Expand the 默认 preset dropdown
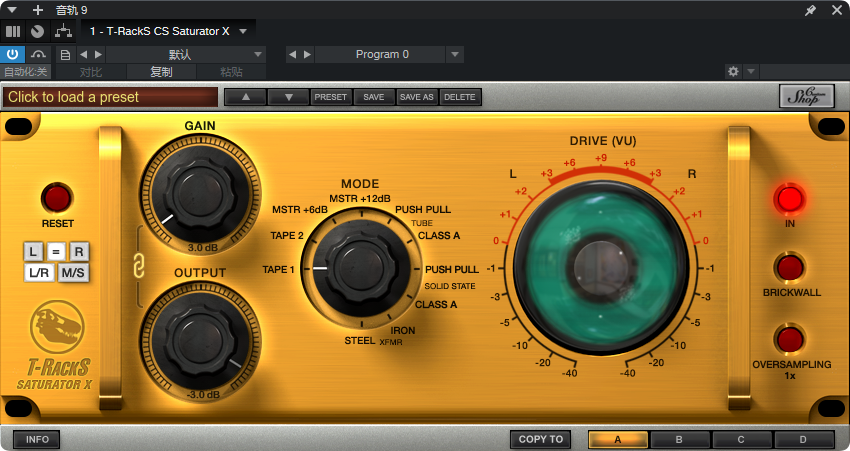The width and height of the screenshot is (850, 451). [x=258, y=55]
